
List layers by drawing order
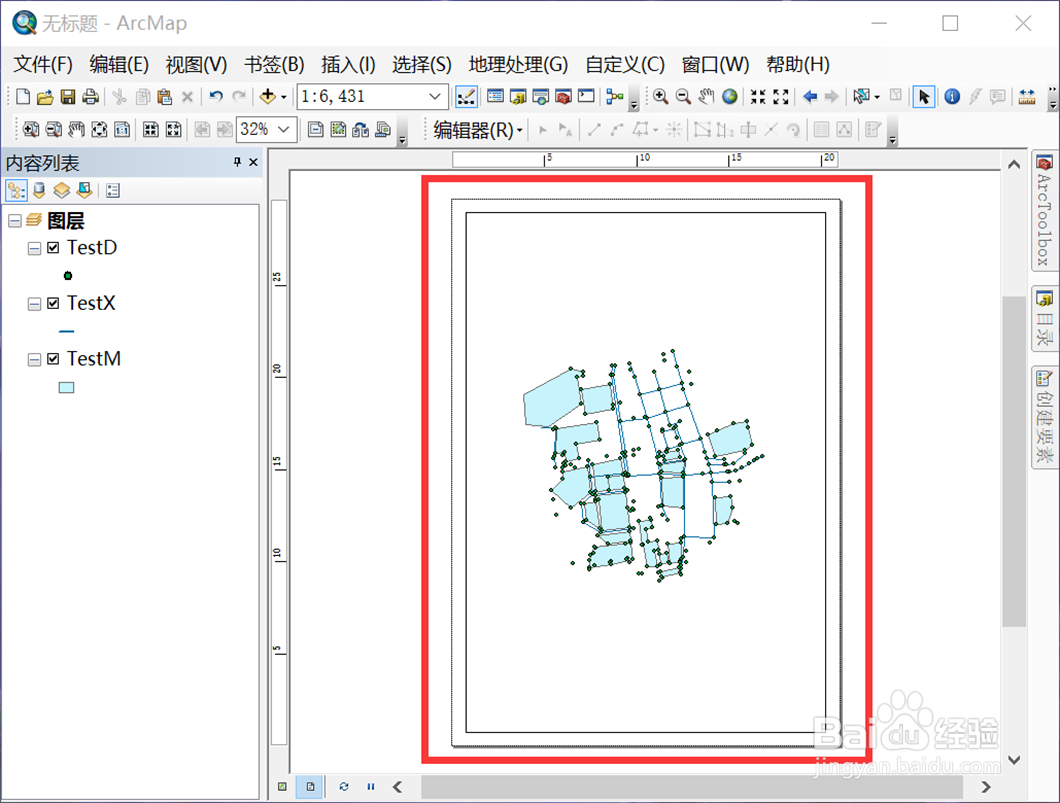(x=16, y=191)
